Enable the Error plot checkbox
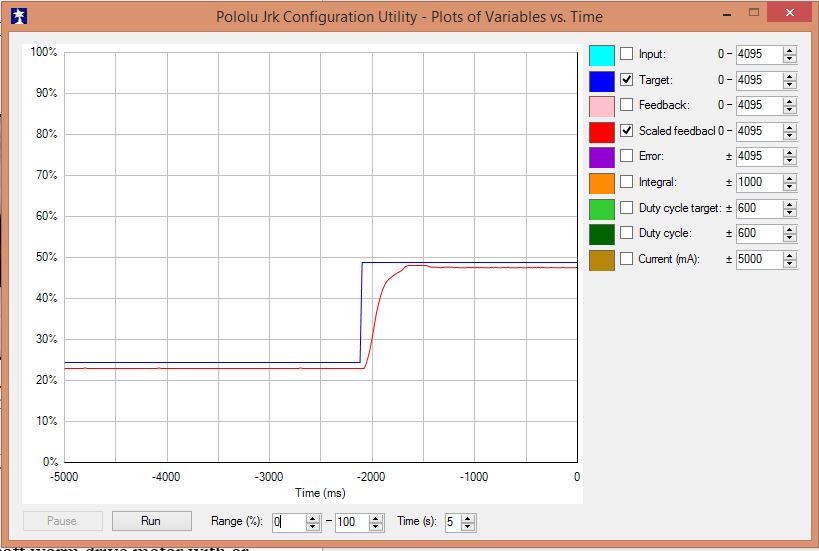 (626, 156)
